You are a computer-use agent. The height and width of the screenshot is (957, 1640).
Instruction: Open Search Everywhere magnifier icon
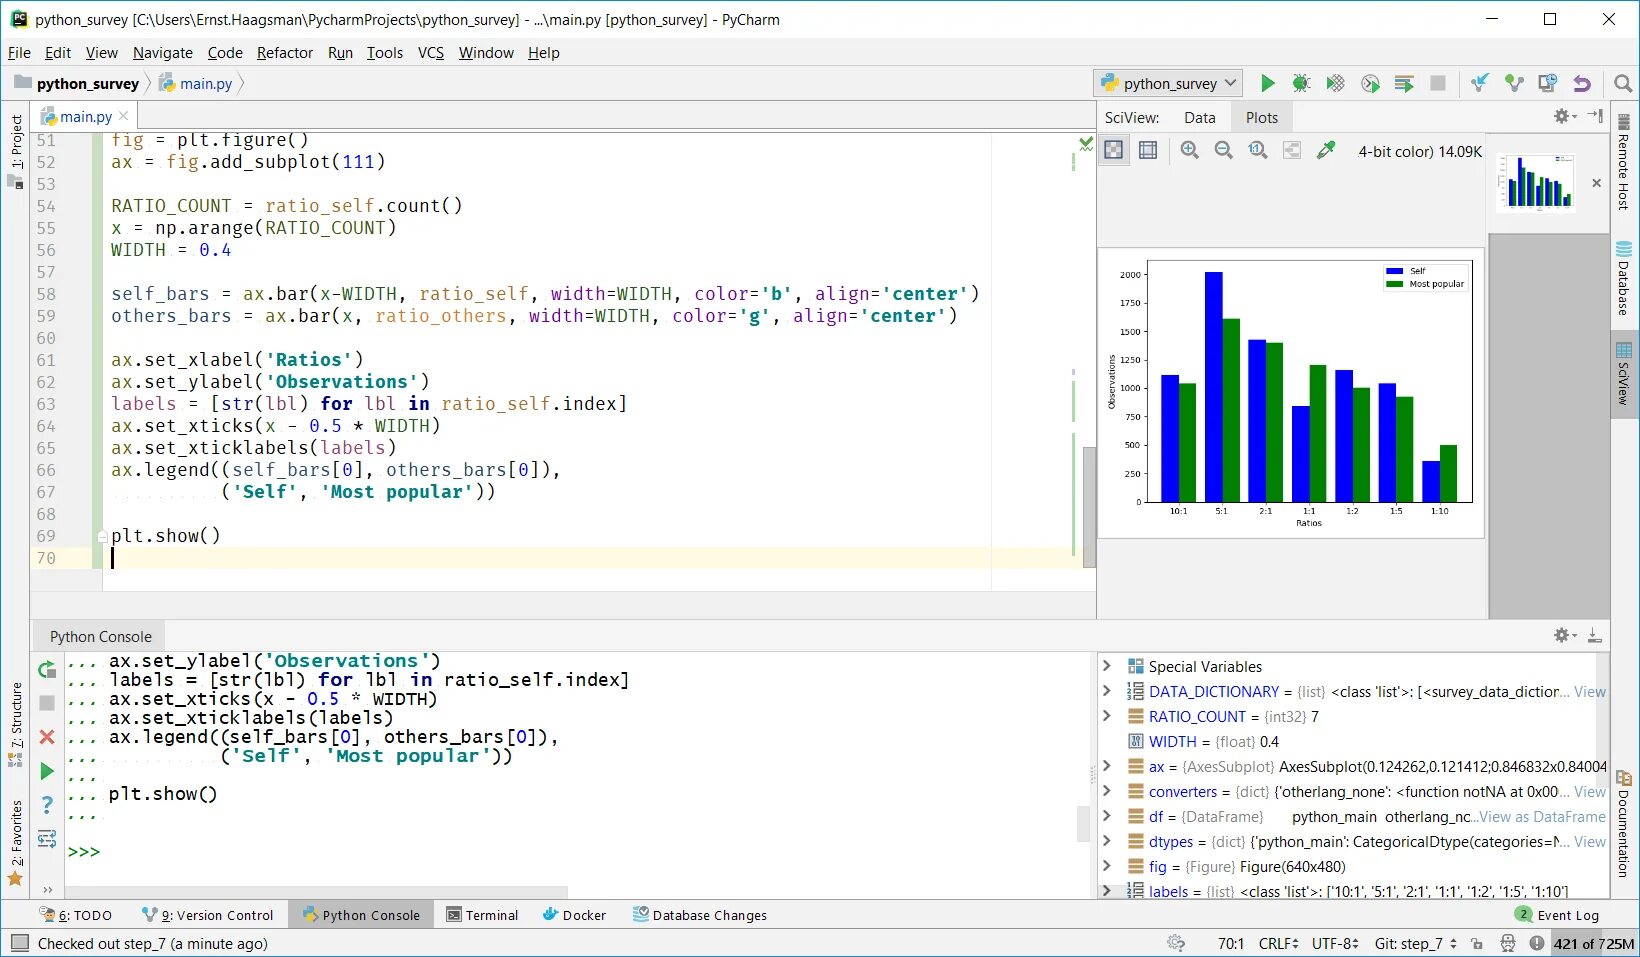[x=1623, y=84]
